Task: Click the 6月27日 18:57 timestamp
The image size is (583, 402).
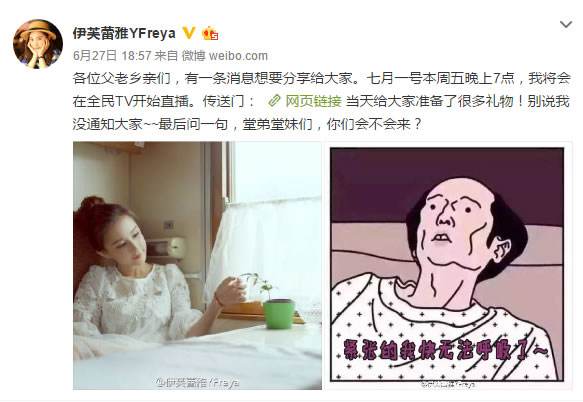Action: 112,56
